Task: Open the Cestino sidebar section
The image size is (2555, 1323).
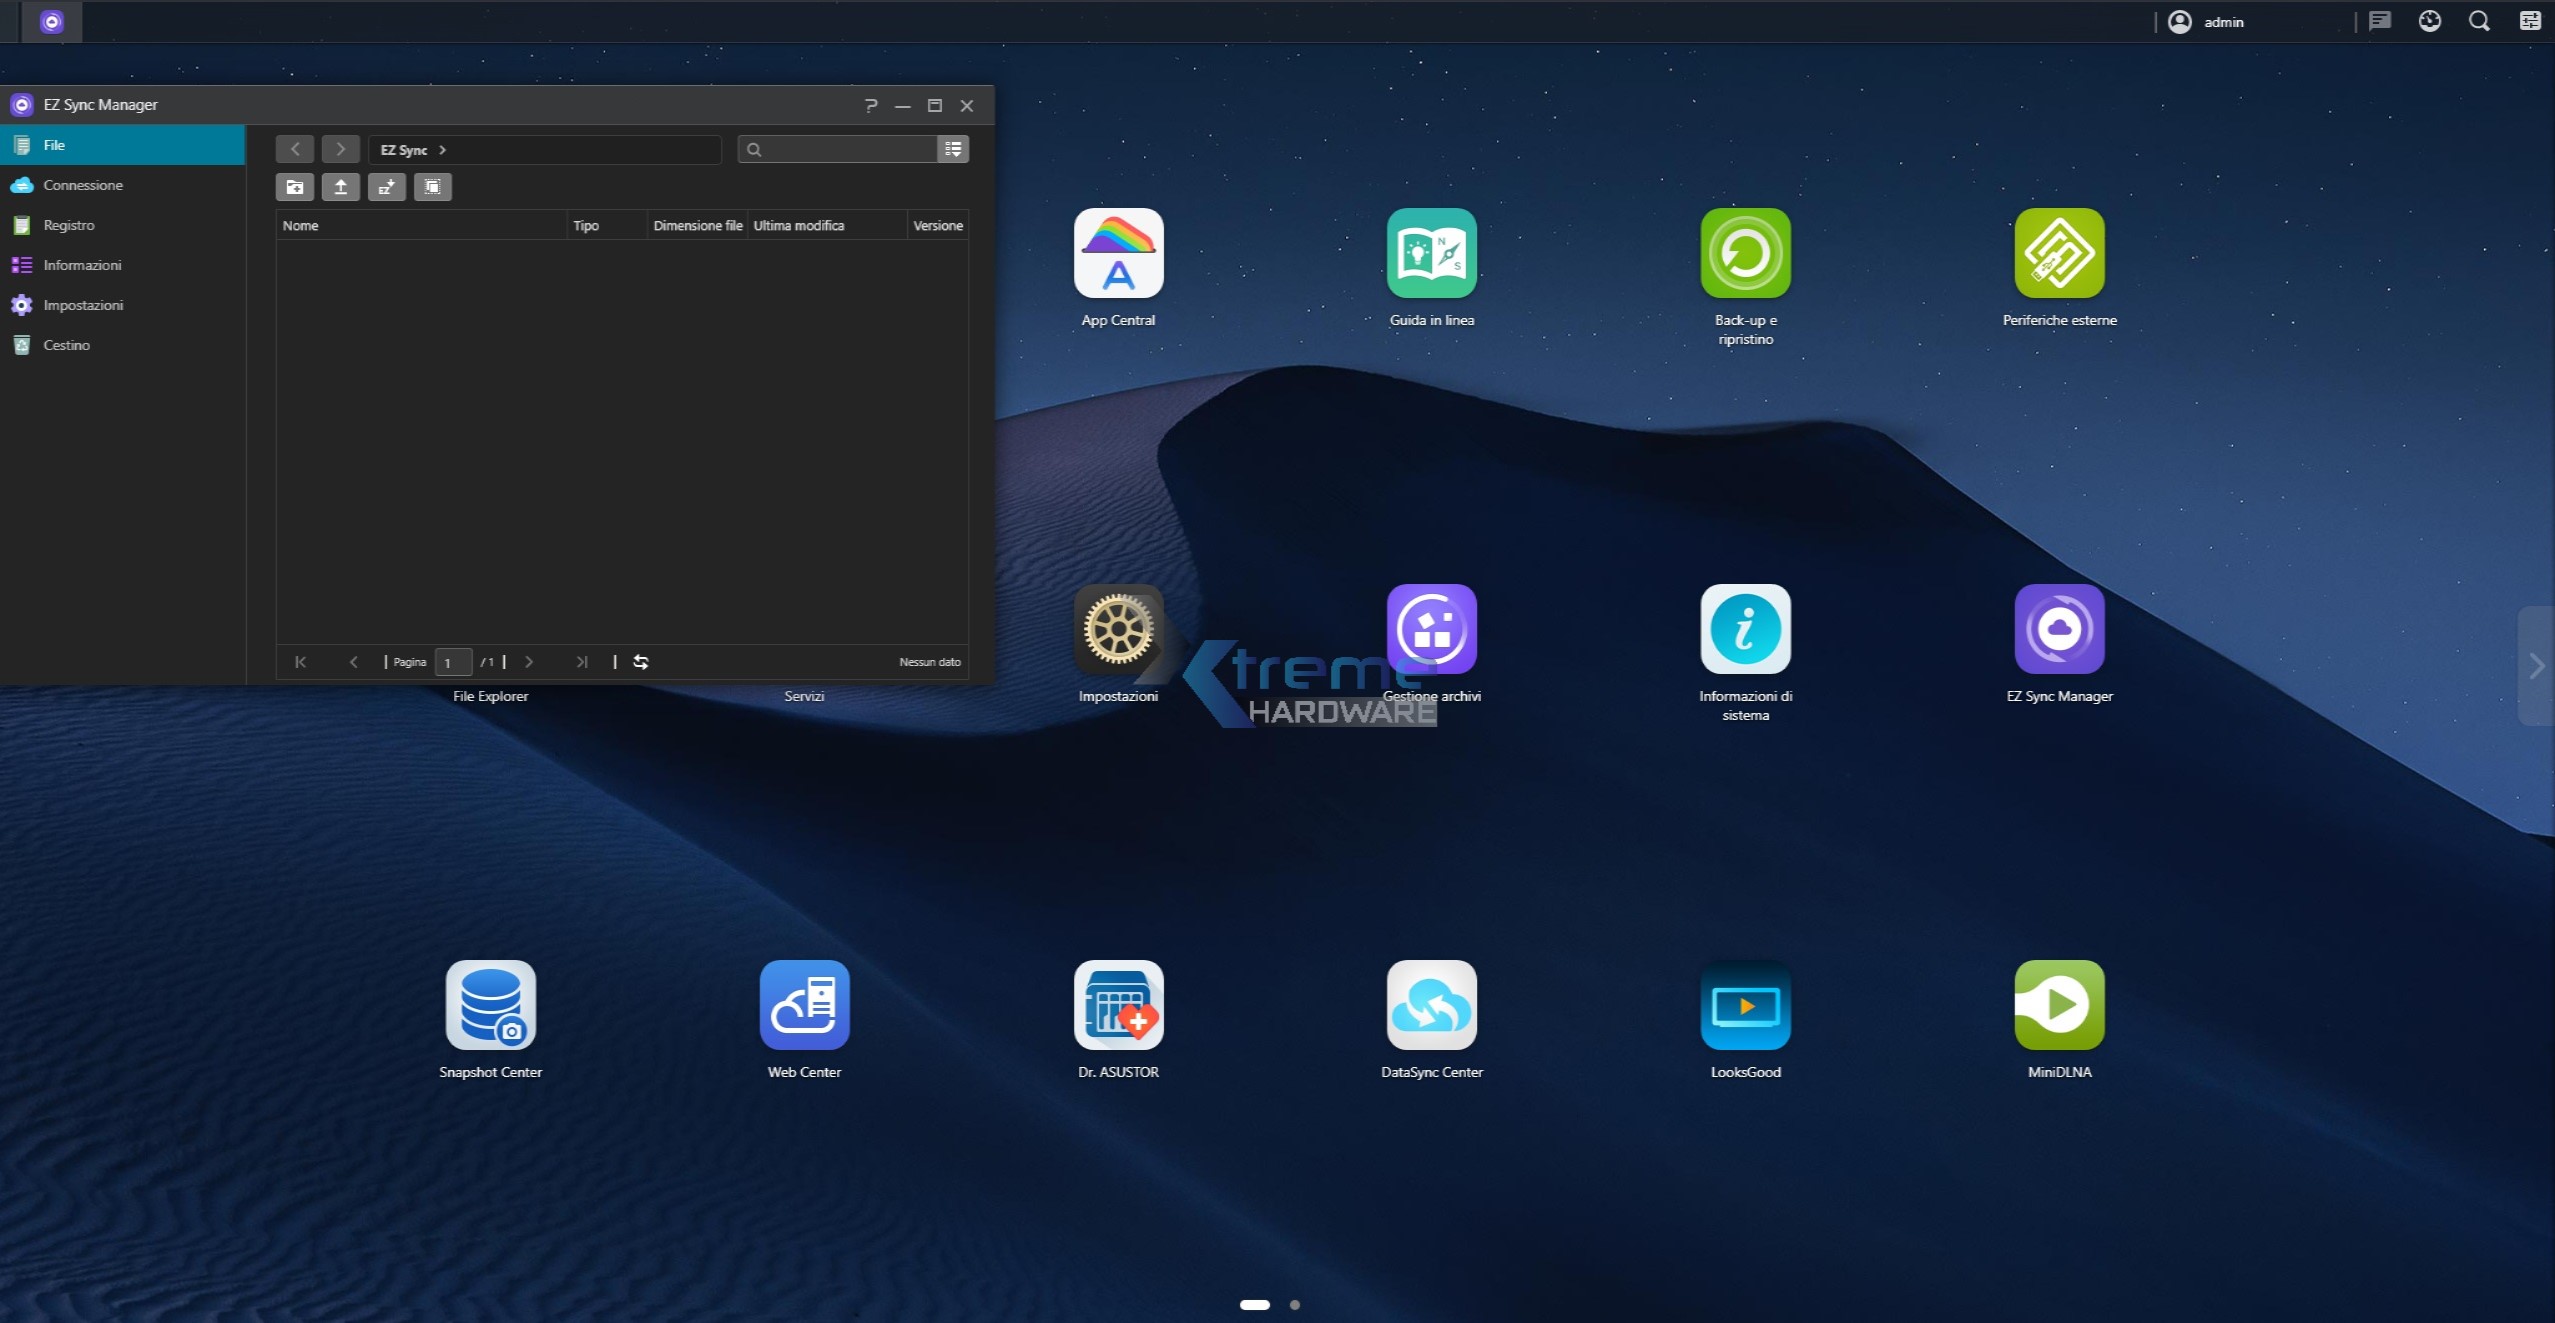Action: 66,345
